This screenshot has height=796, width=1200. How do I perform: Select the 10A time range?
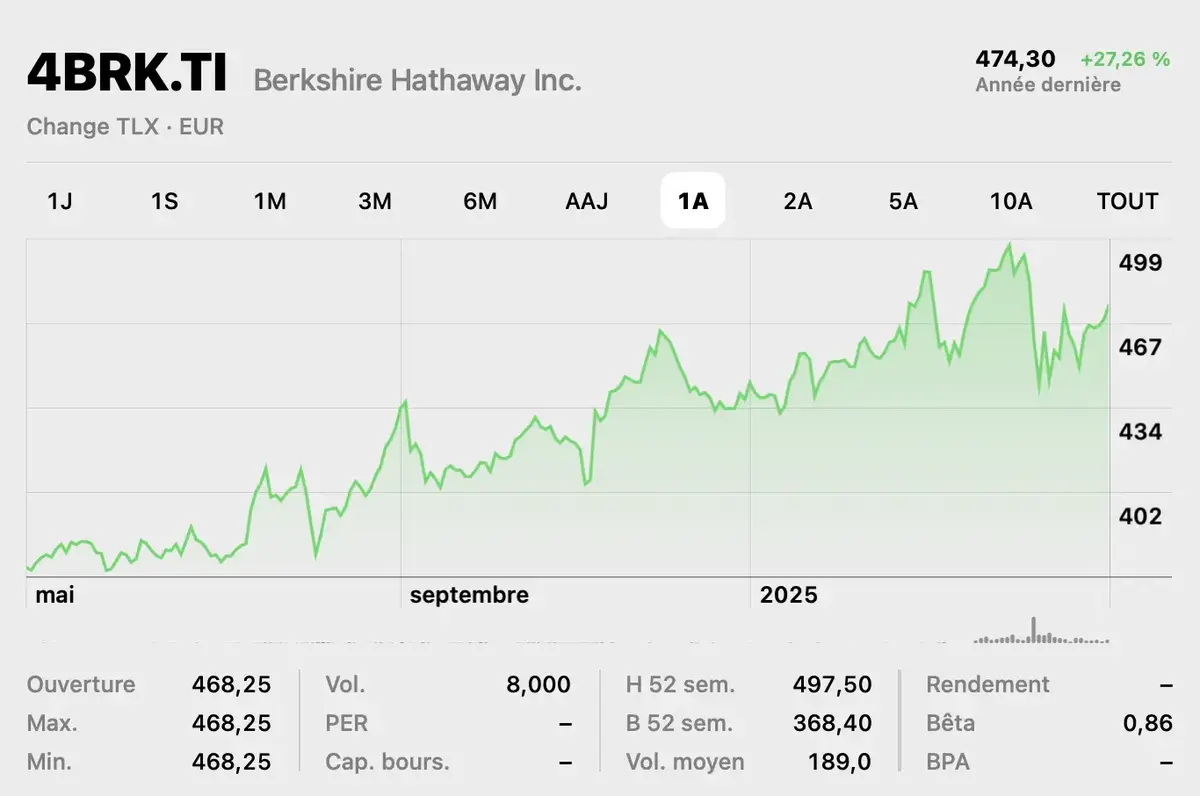(x=1010, y=201)
